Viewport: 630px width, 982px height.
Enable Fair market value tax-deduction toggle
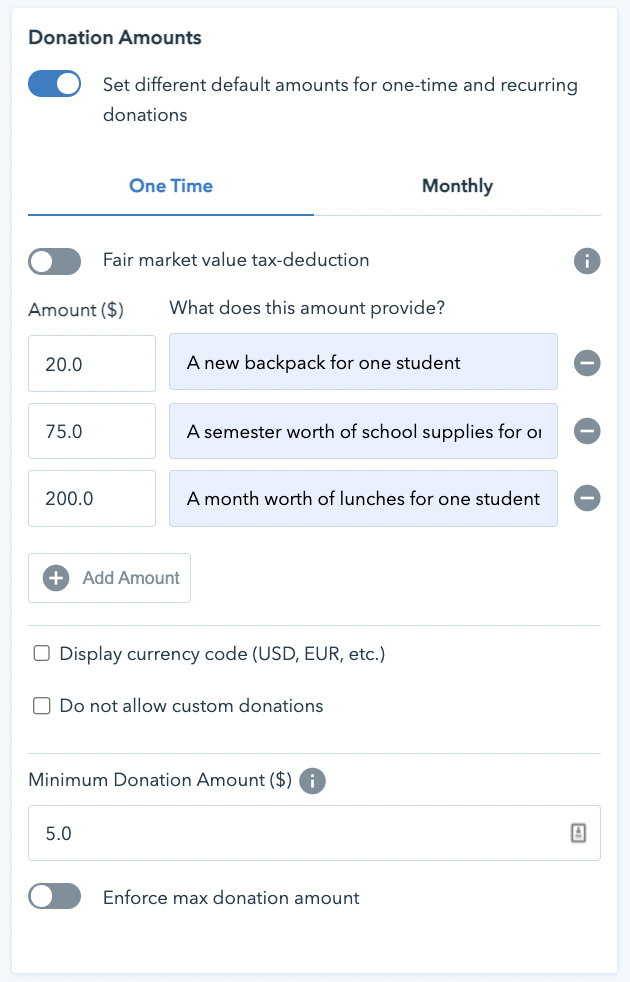tap(54, 261)
